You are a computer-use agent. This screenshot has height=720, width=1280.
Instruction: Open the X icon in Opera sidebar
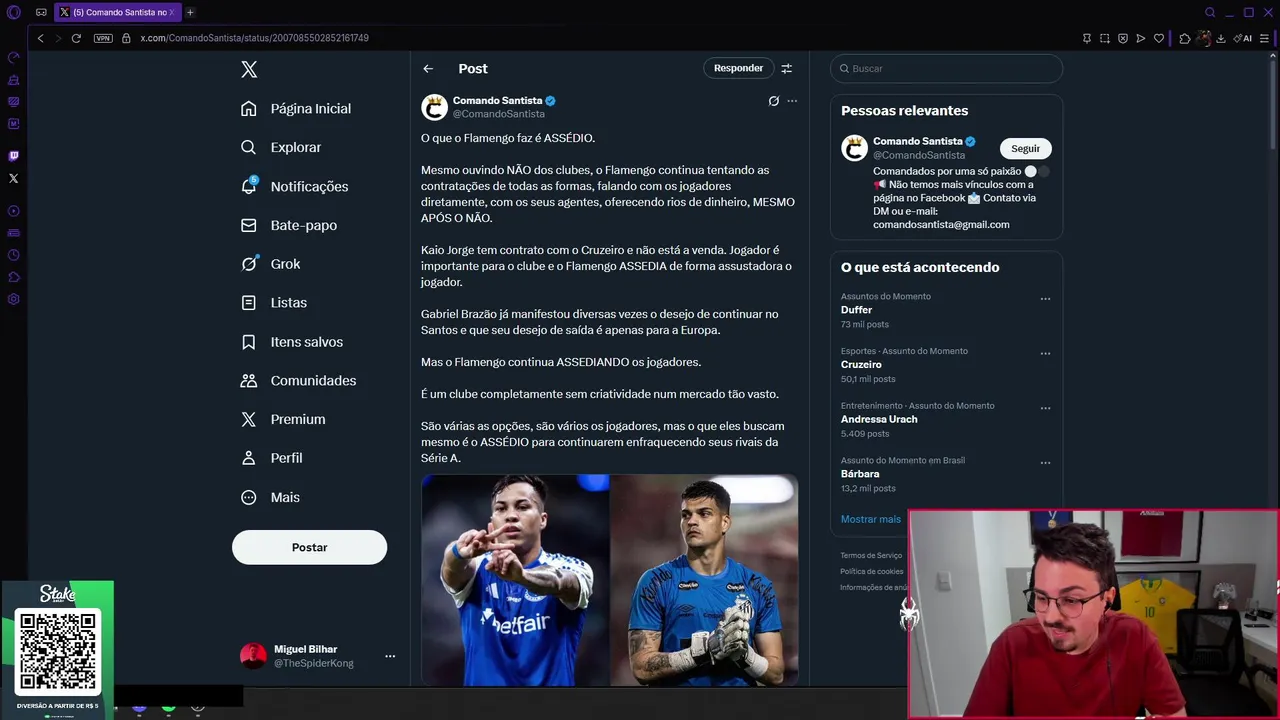[x=14, y=178]
